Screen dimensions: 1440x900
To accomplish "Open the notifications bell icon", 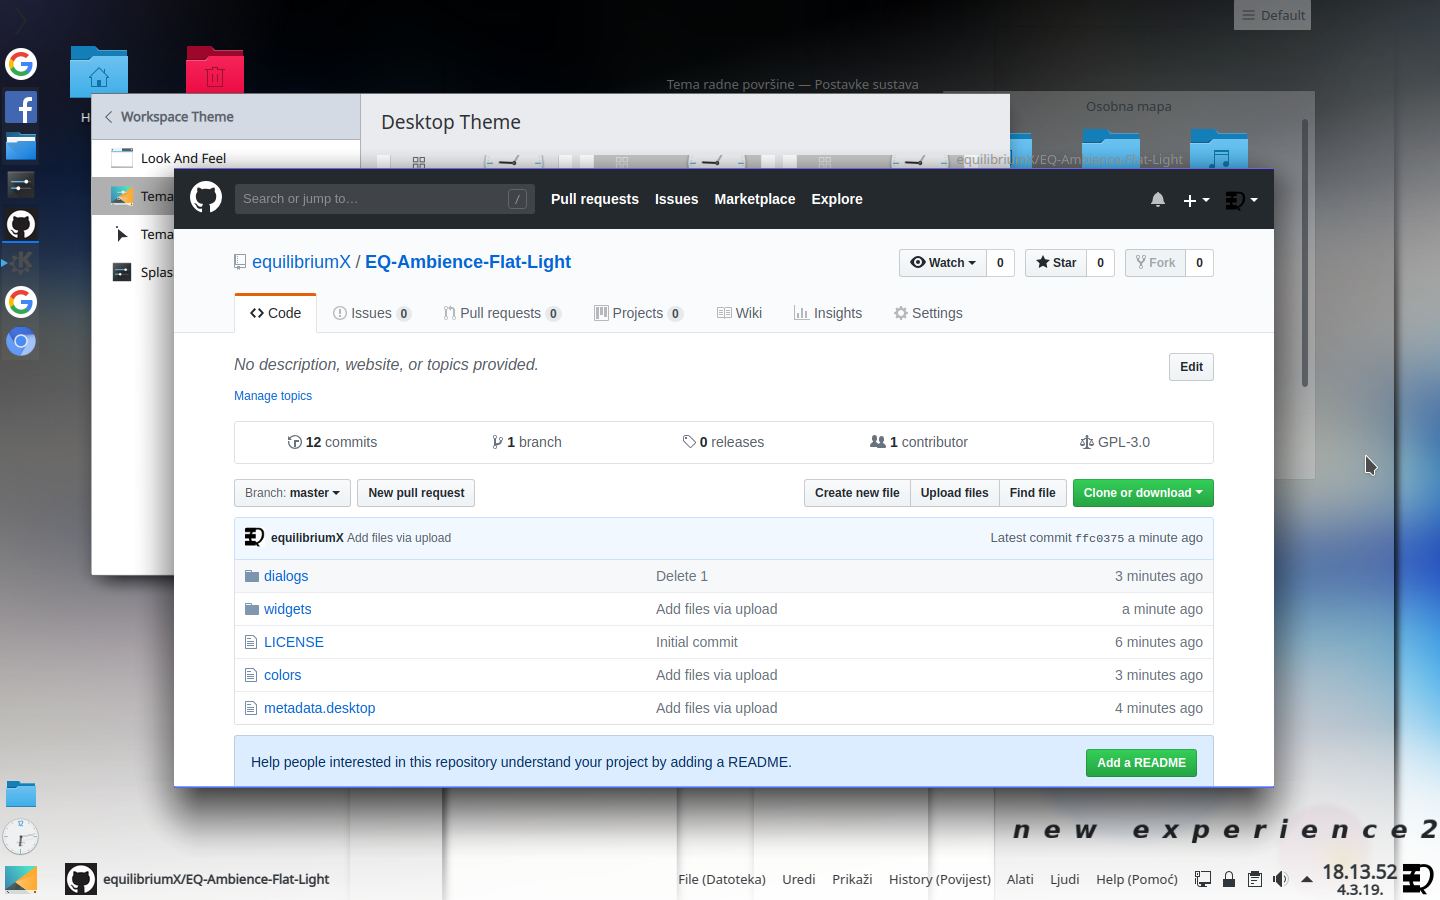I will tap(1158, 199).
